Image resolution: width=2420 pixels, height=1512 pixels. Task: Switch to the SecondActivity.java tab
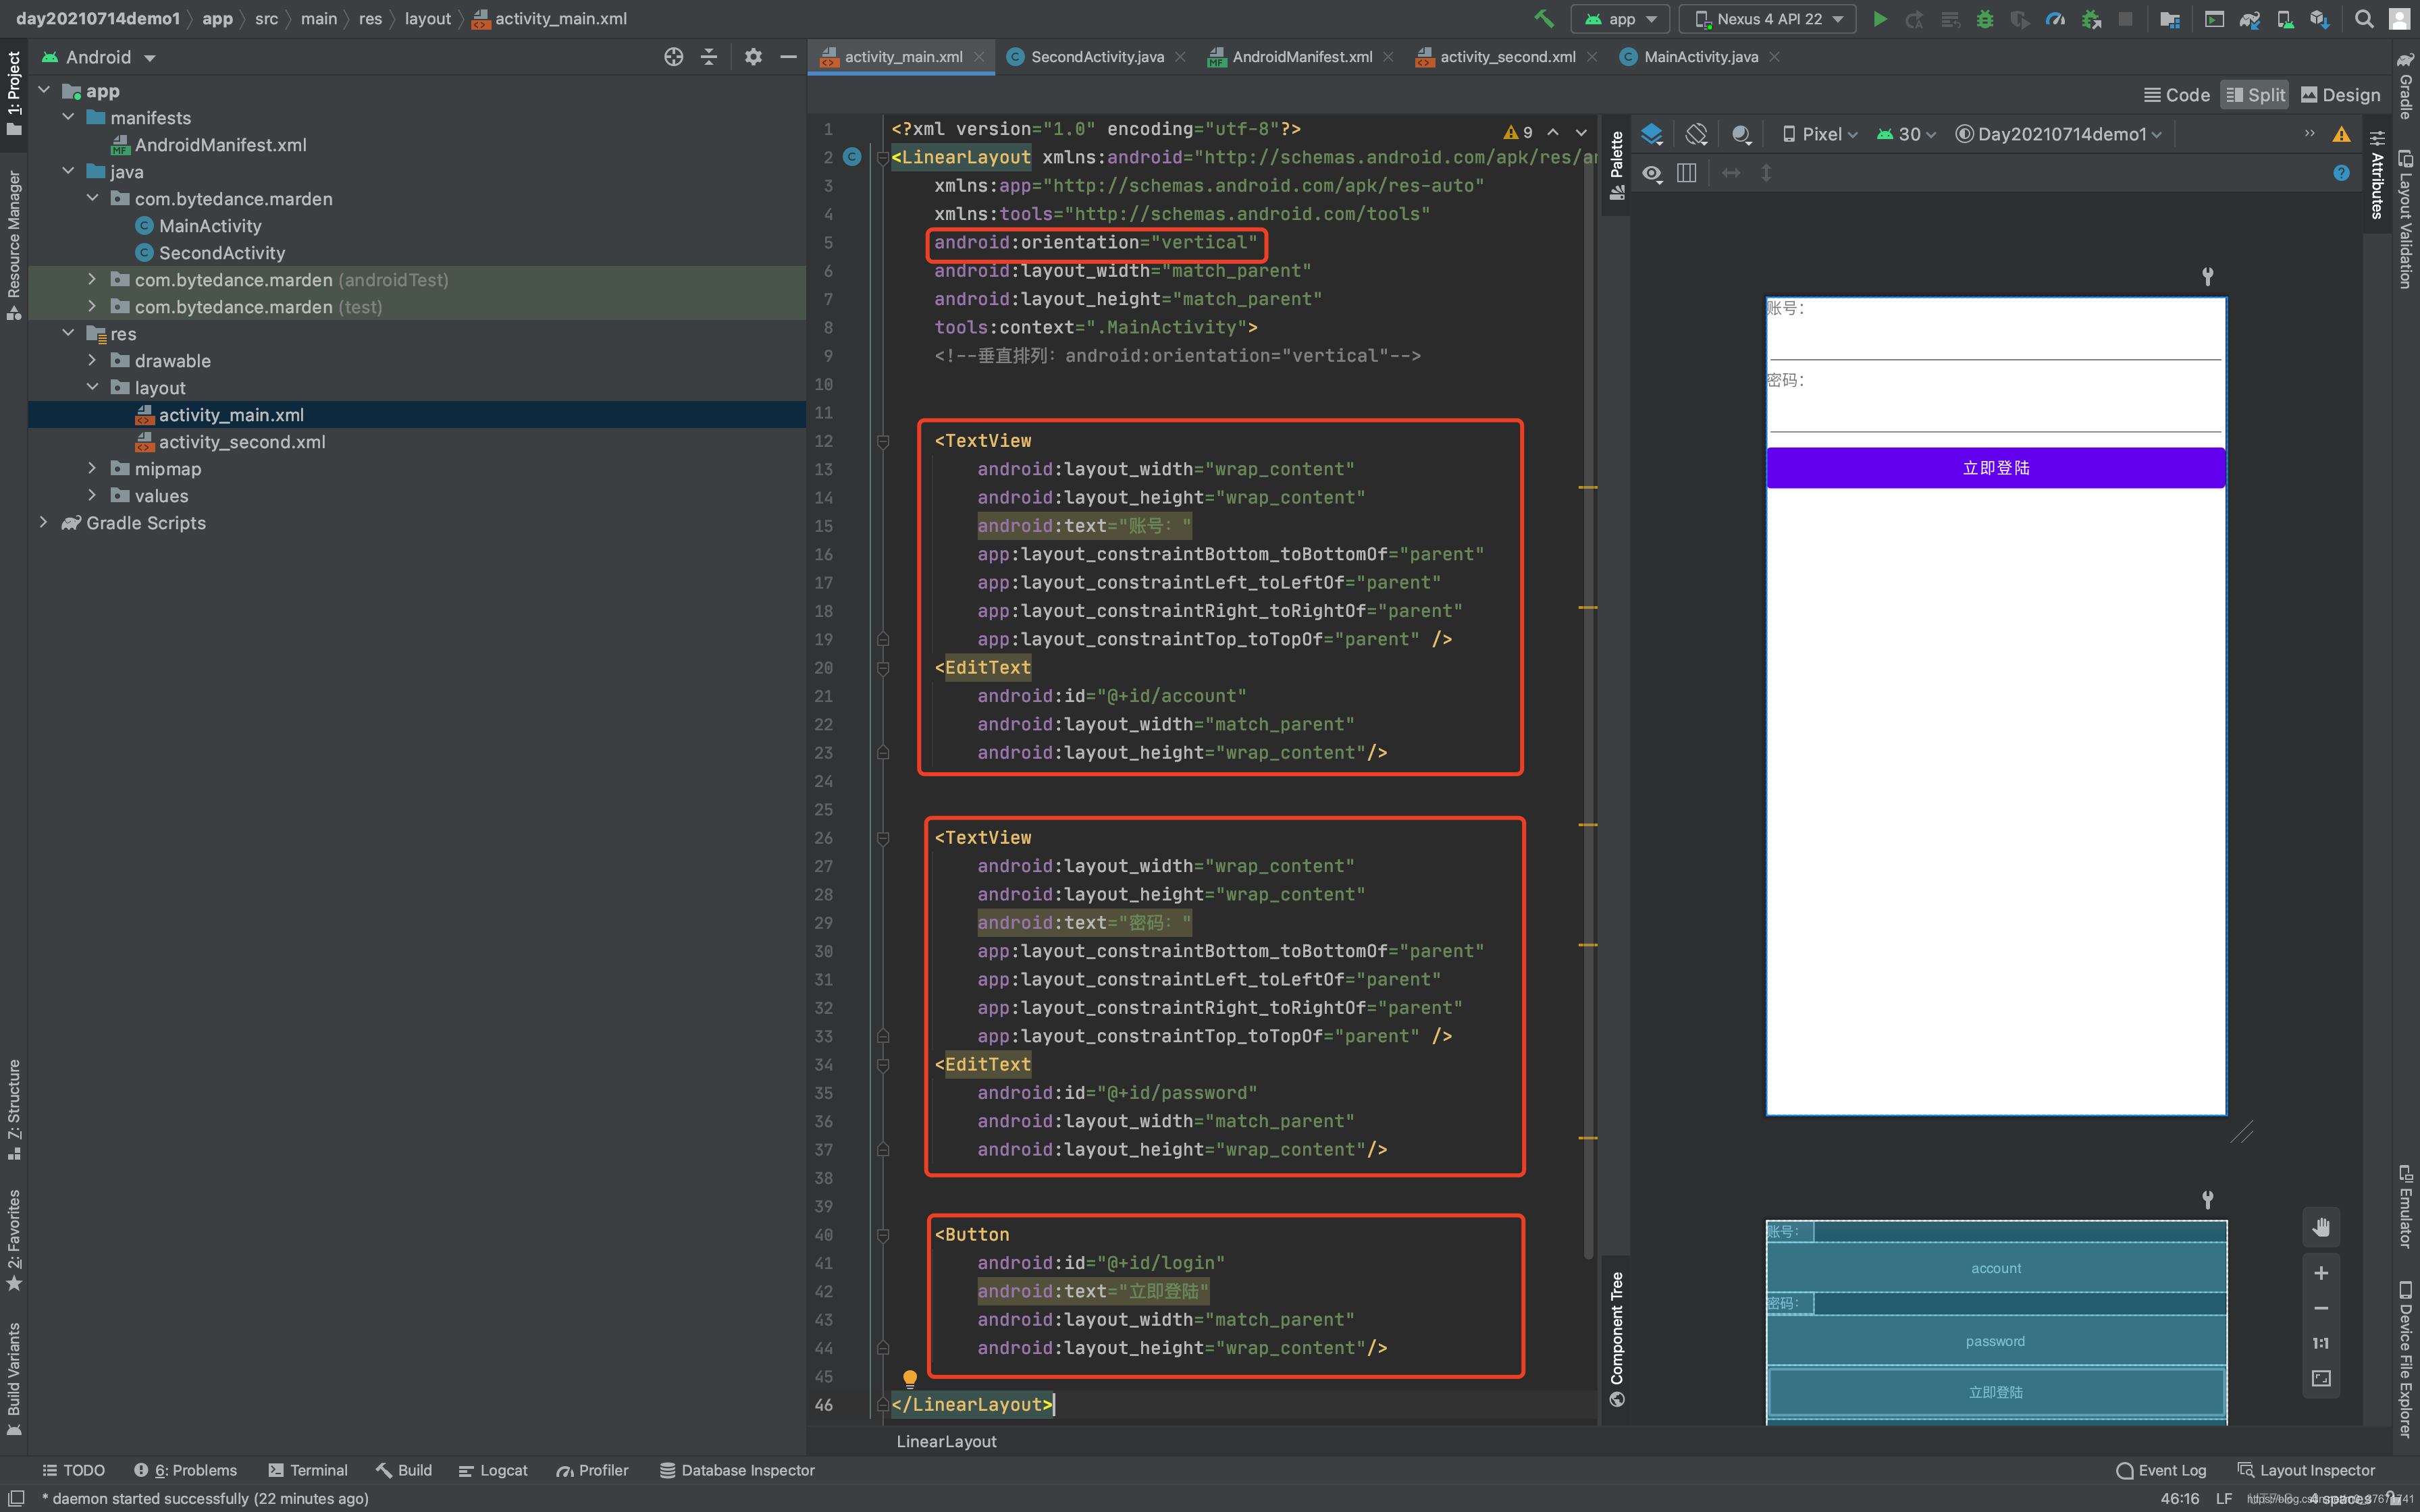point(1096,57)
